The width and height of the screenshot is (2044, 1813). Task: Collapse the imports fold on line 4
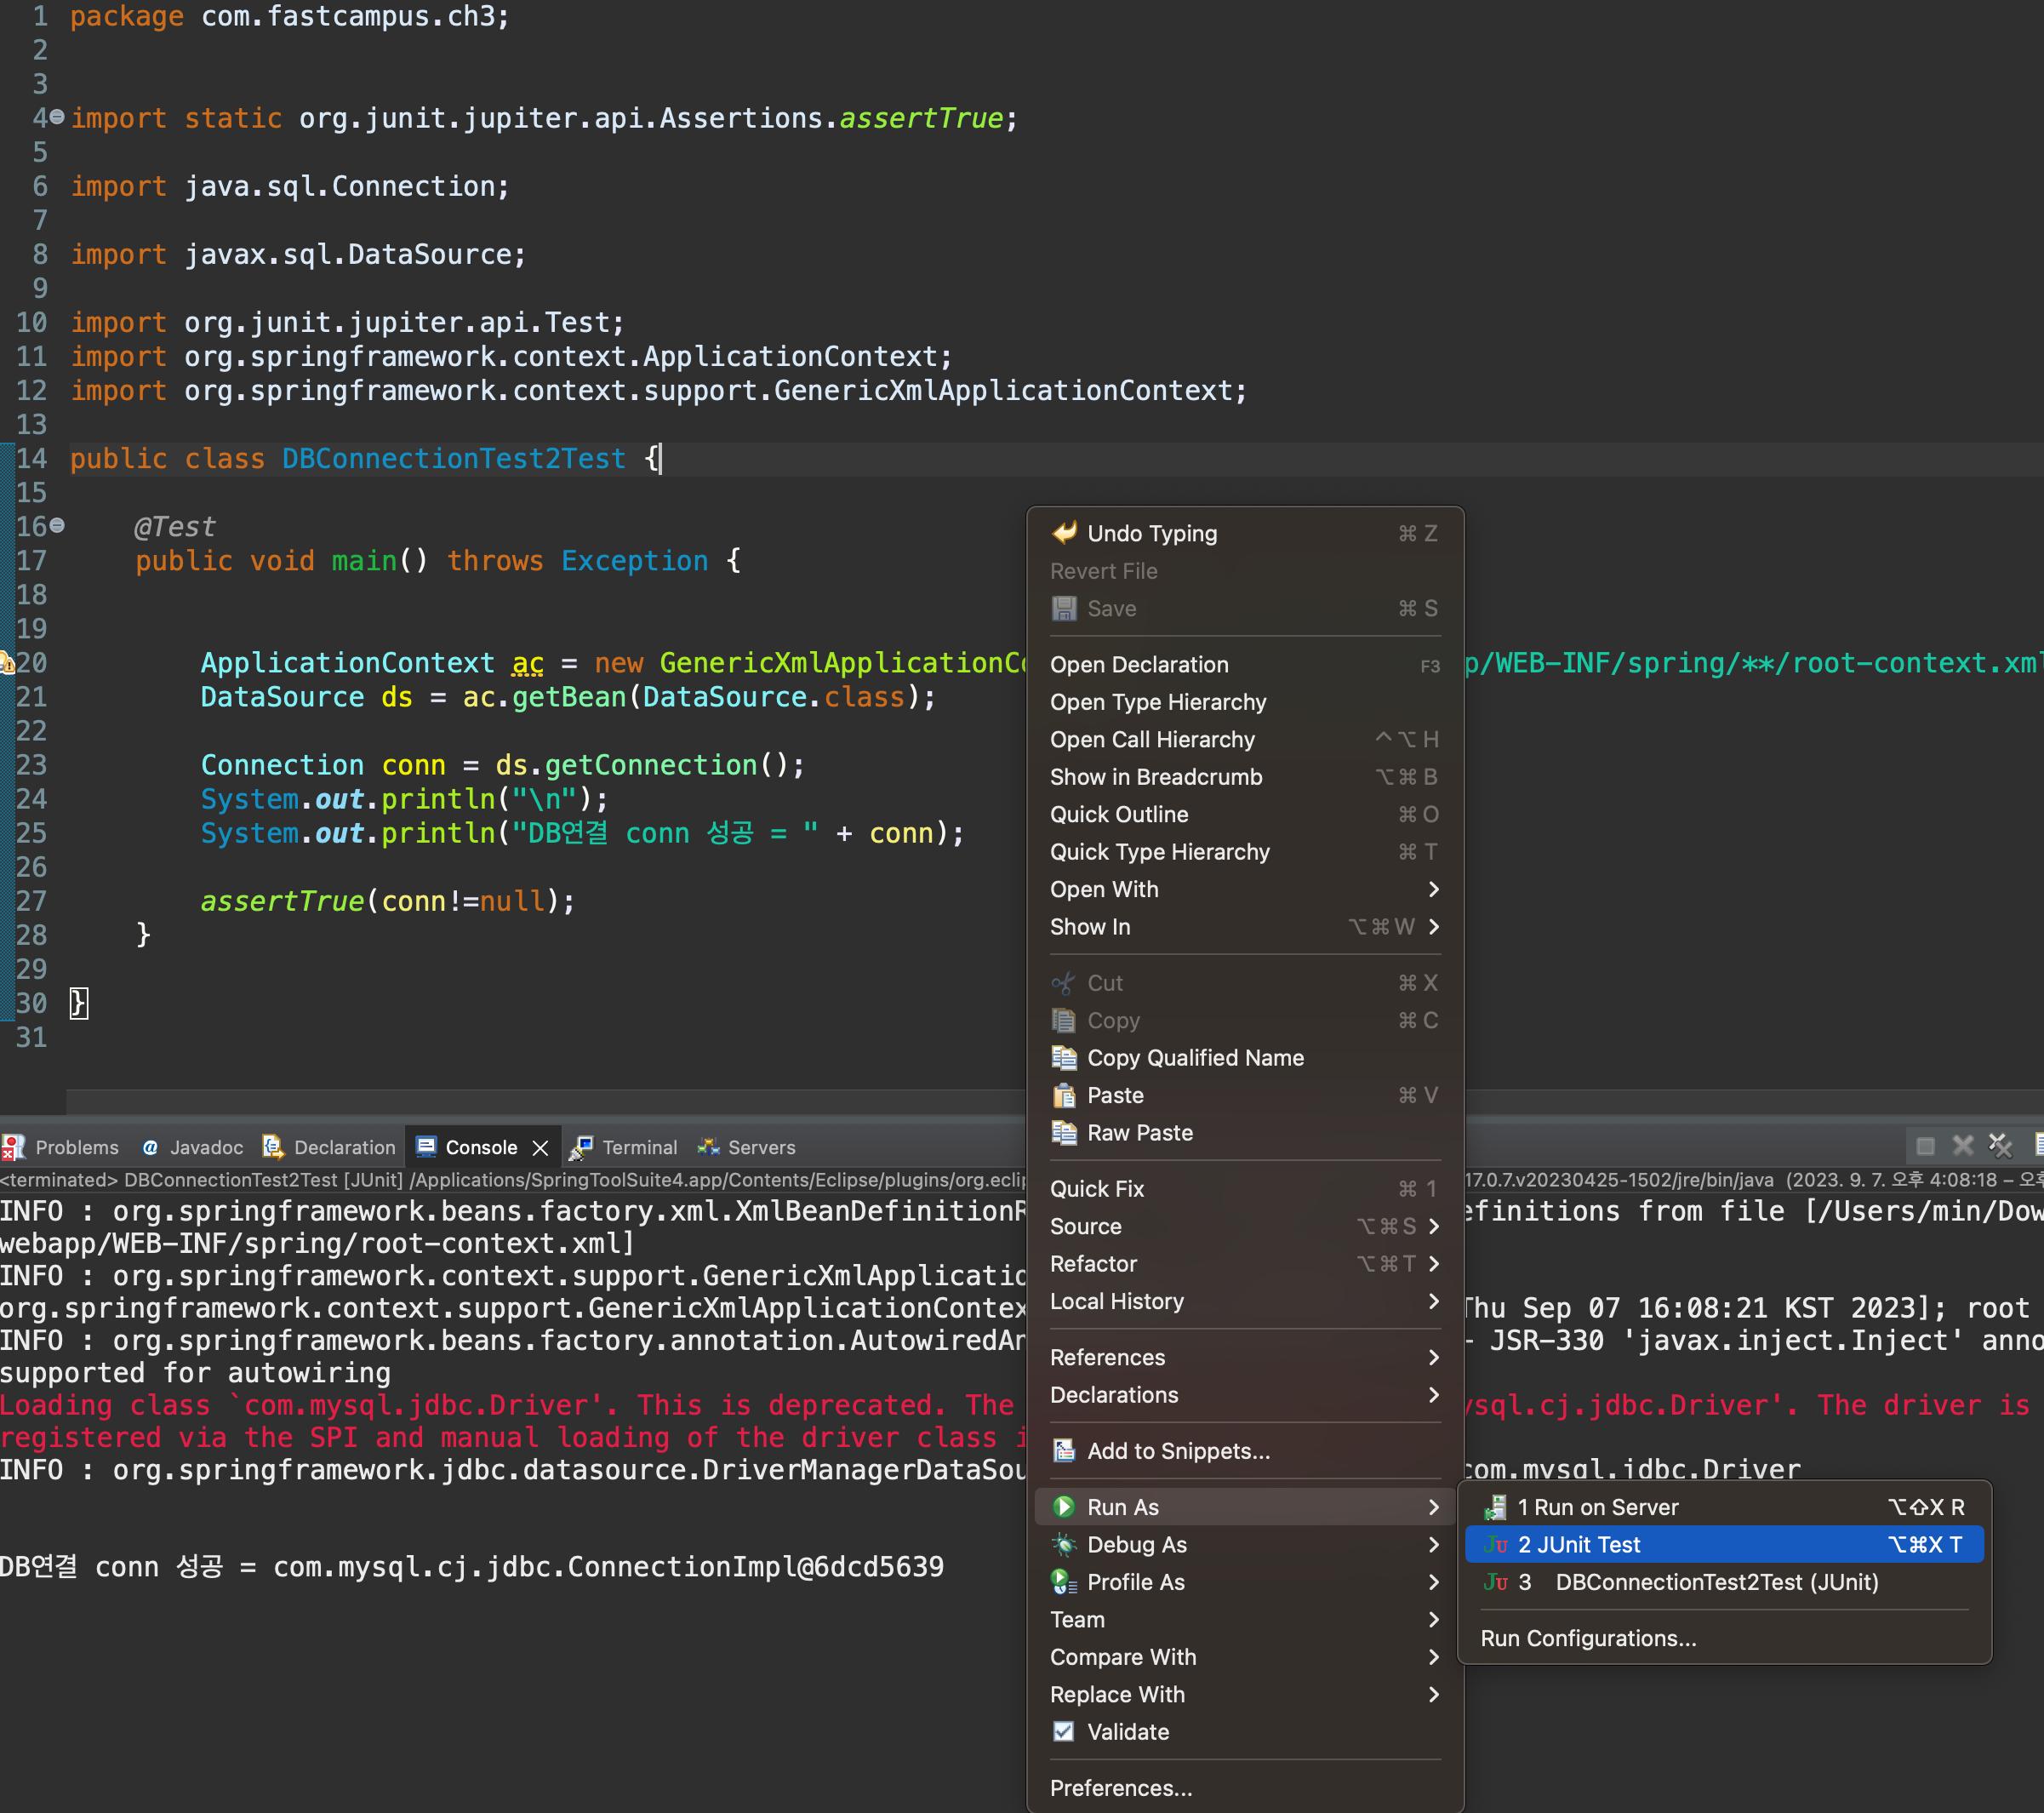pyautogui.click(x=57, y=118)
